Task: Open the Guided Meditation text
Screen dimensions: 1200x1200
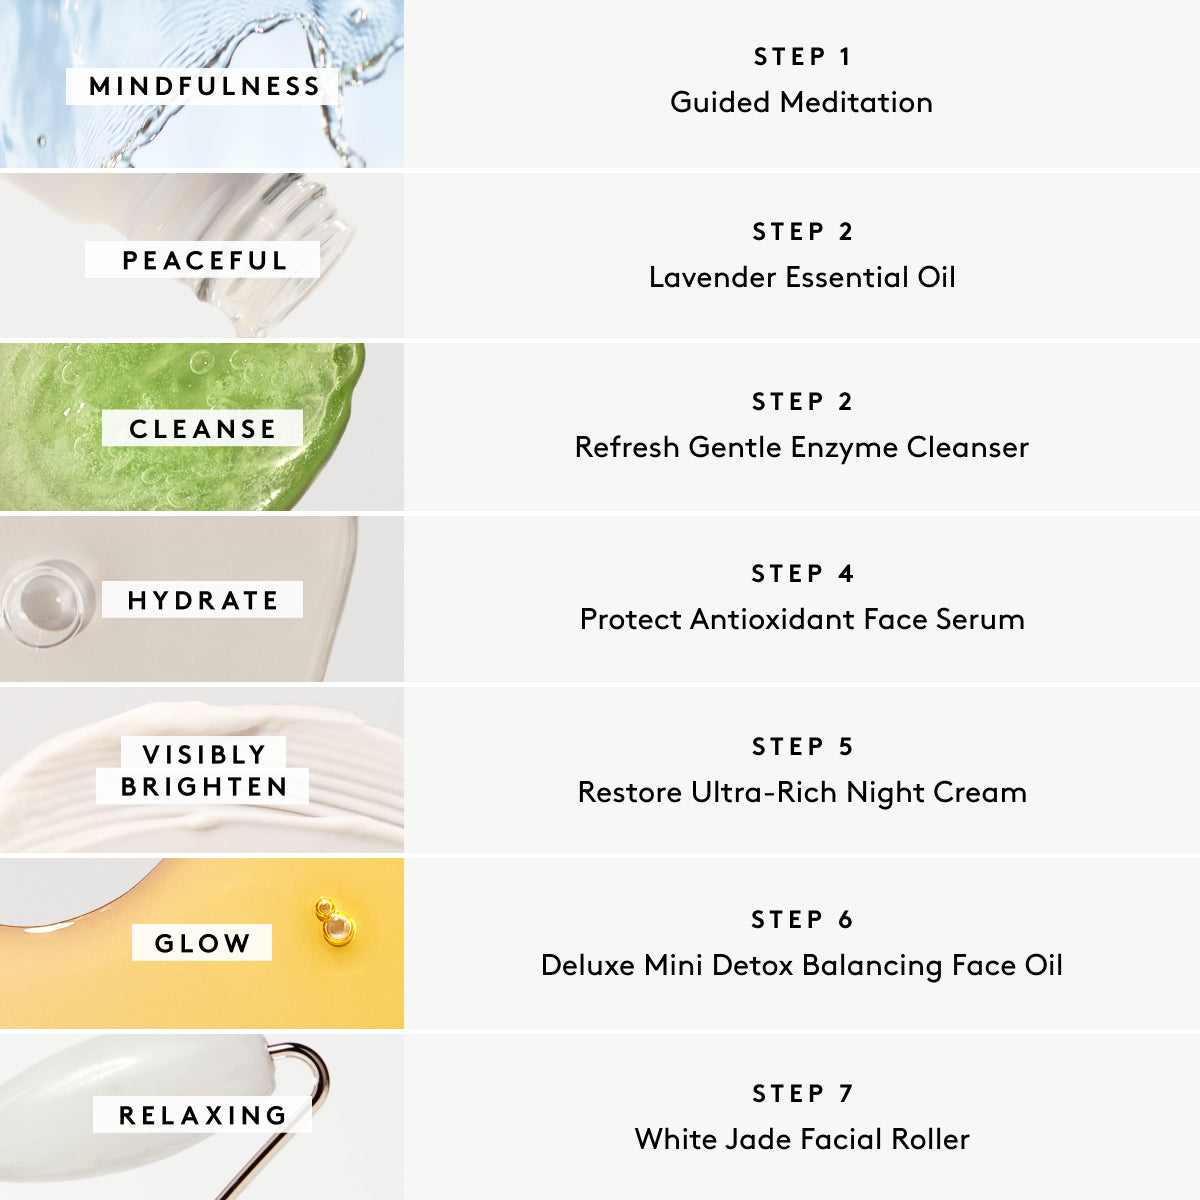Action: click(801, 102)
